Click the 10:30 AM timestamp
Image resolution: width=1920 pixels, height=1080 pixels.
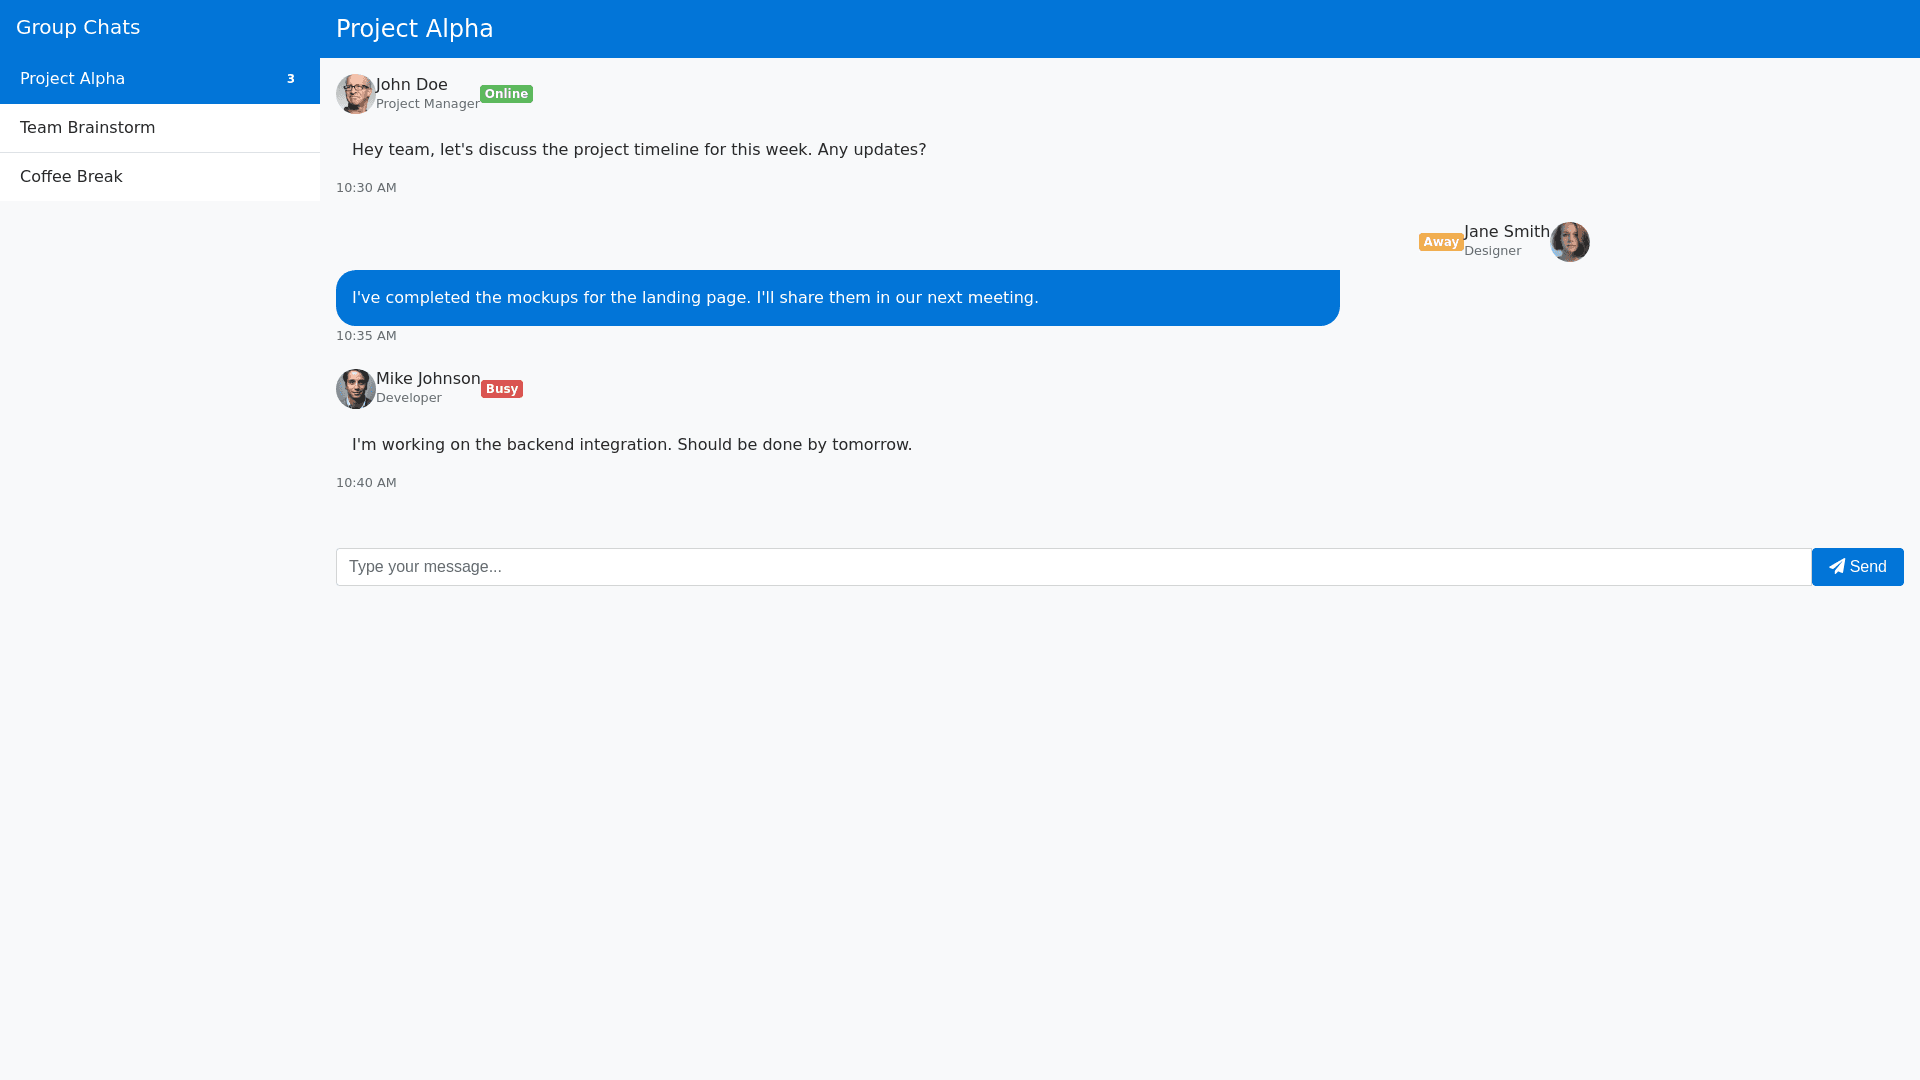point(366,187)
